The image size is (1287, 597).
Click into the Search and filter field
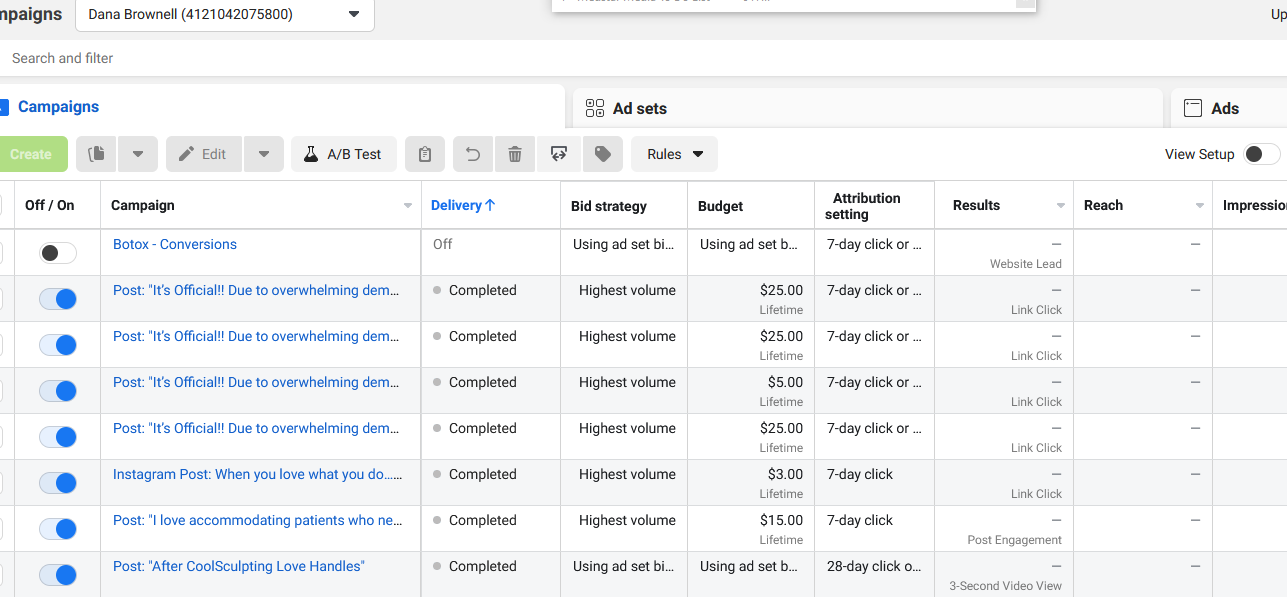640,58
